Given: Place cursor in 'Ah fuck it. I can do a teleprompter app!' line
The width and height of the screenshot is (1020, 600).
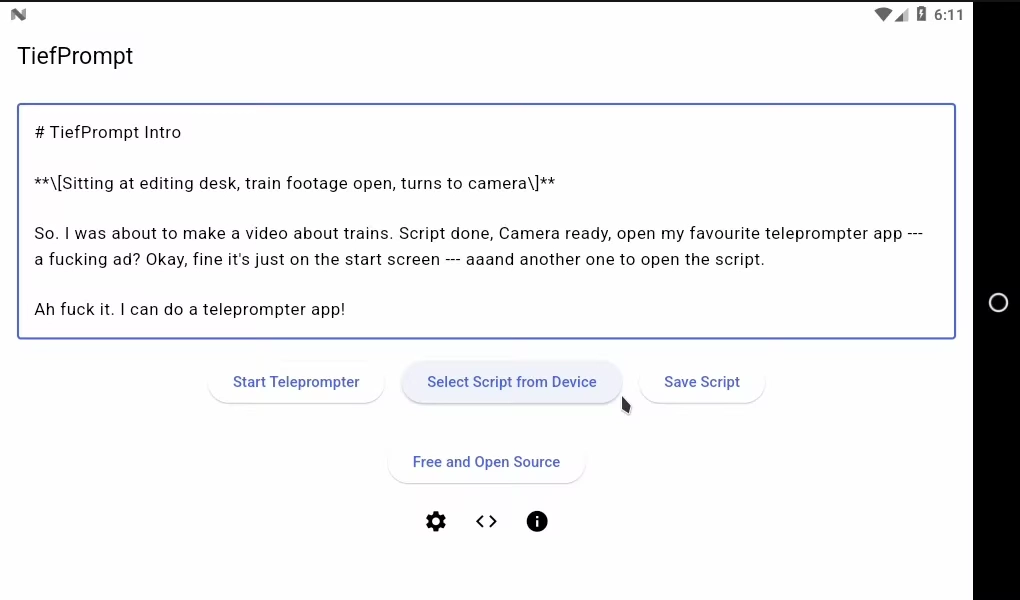Looking at the screenshot, I should [190, 309].
